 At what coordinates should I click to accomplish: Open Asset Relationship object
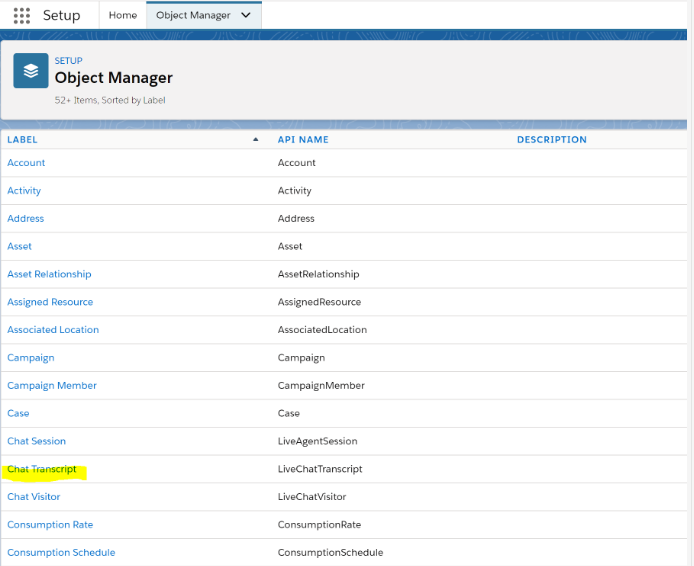click(49, 274)
